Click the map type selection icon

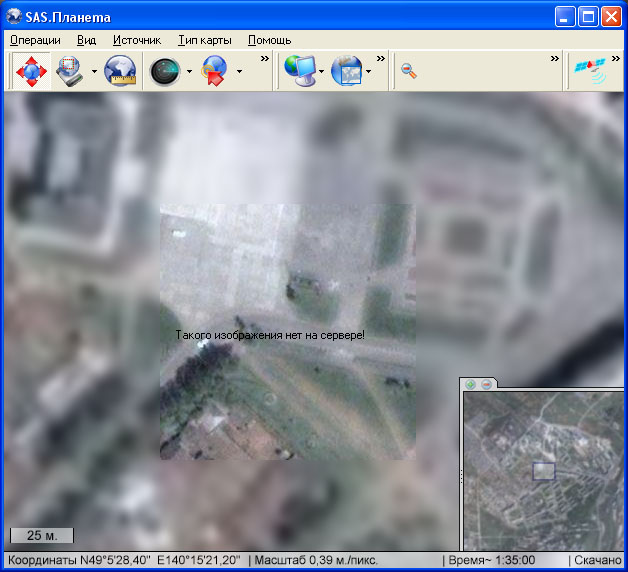pyautogui.click(x=346, y=71)
